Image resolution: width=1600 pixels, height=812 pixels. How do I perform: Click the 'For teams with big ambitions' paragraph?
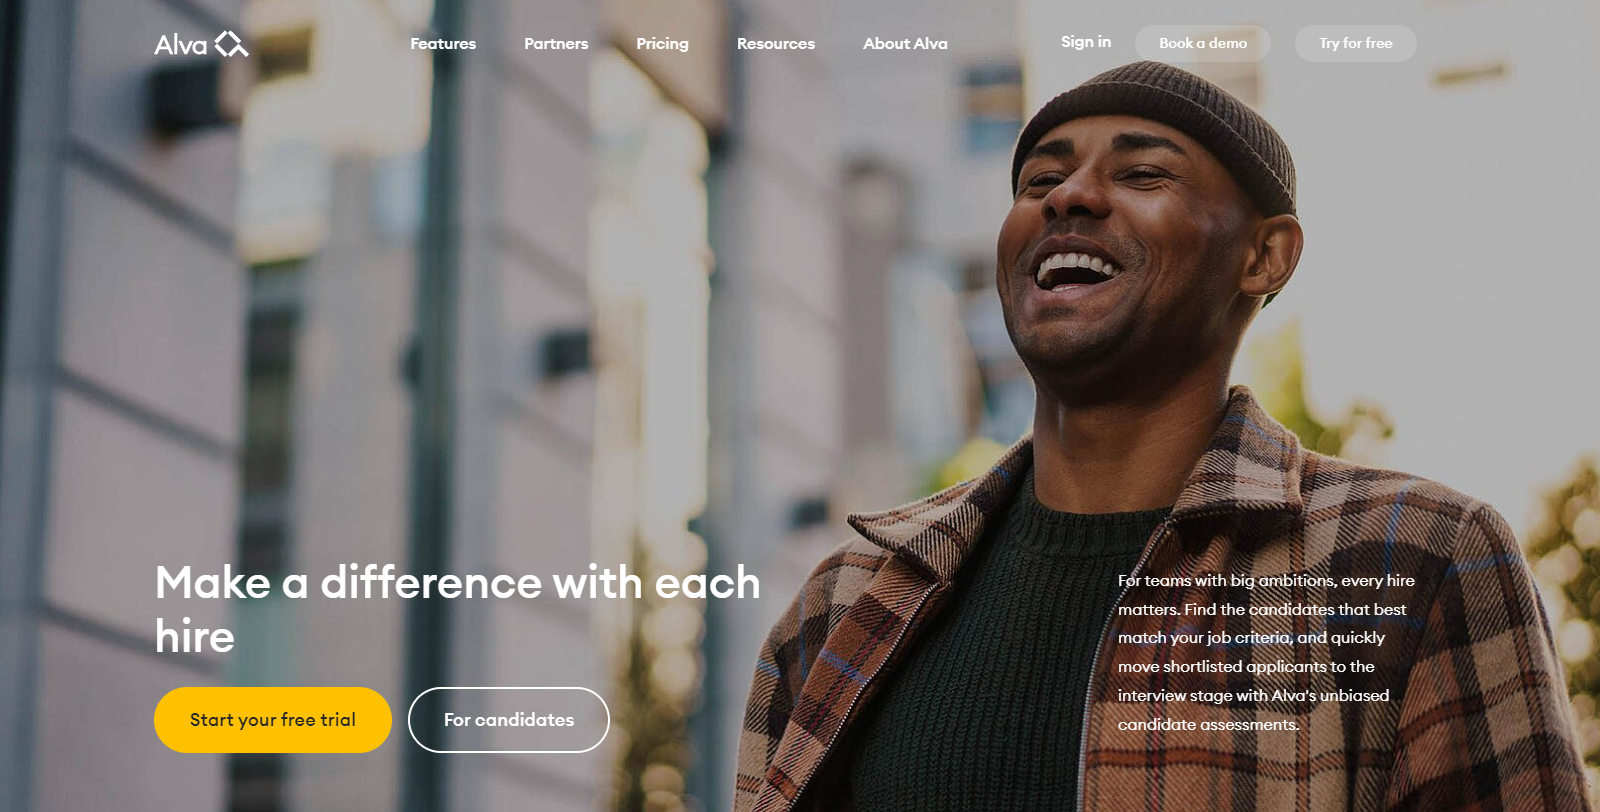pos(1266,652)
